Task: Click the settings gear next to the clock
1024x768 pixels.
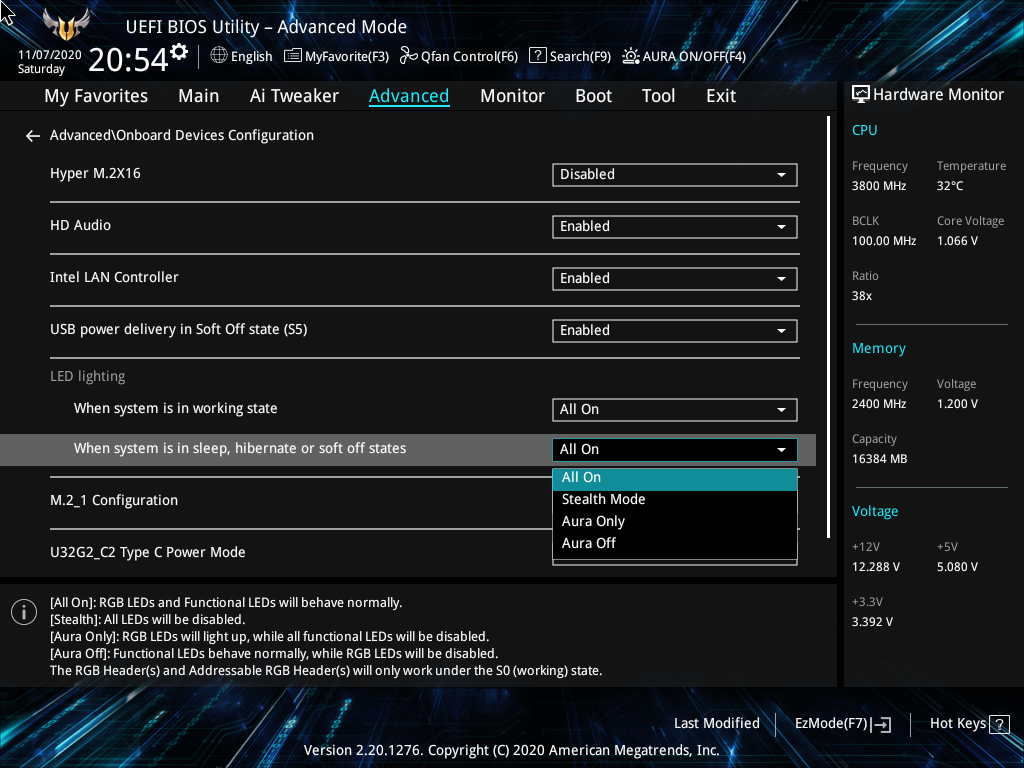Action: (179, 51)
